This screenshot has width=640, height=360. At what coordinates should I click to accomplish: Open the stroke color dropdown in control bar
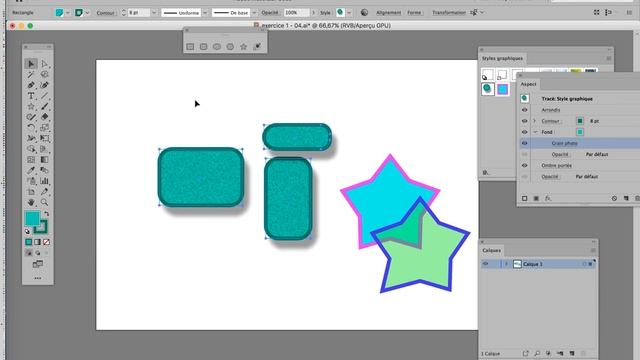click(x=87, y=13)
